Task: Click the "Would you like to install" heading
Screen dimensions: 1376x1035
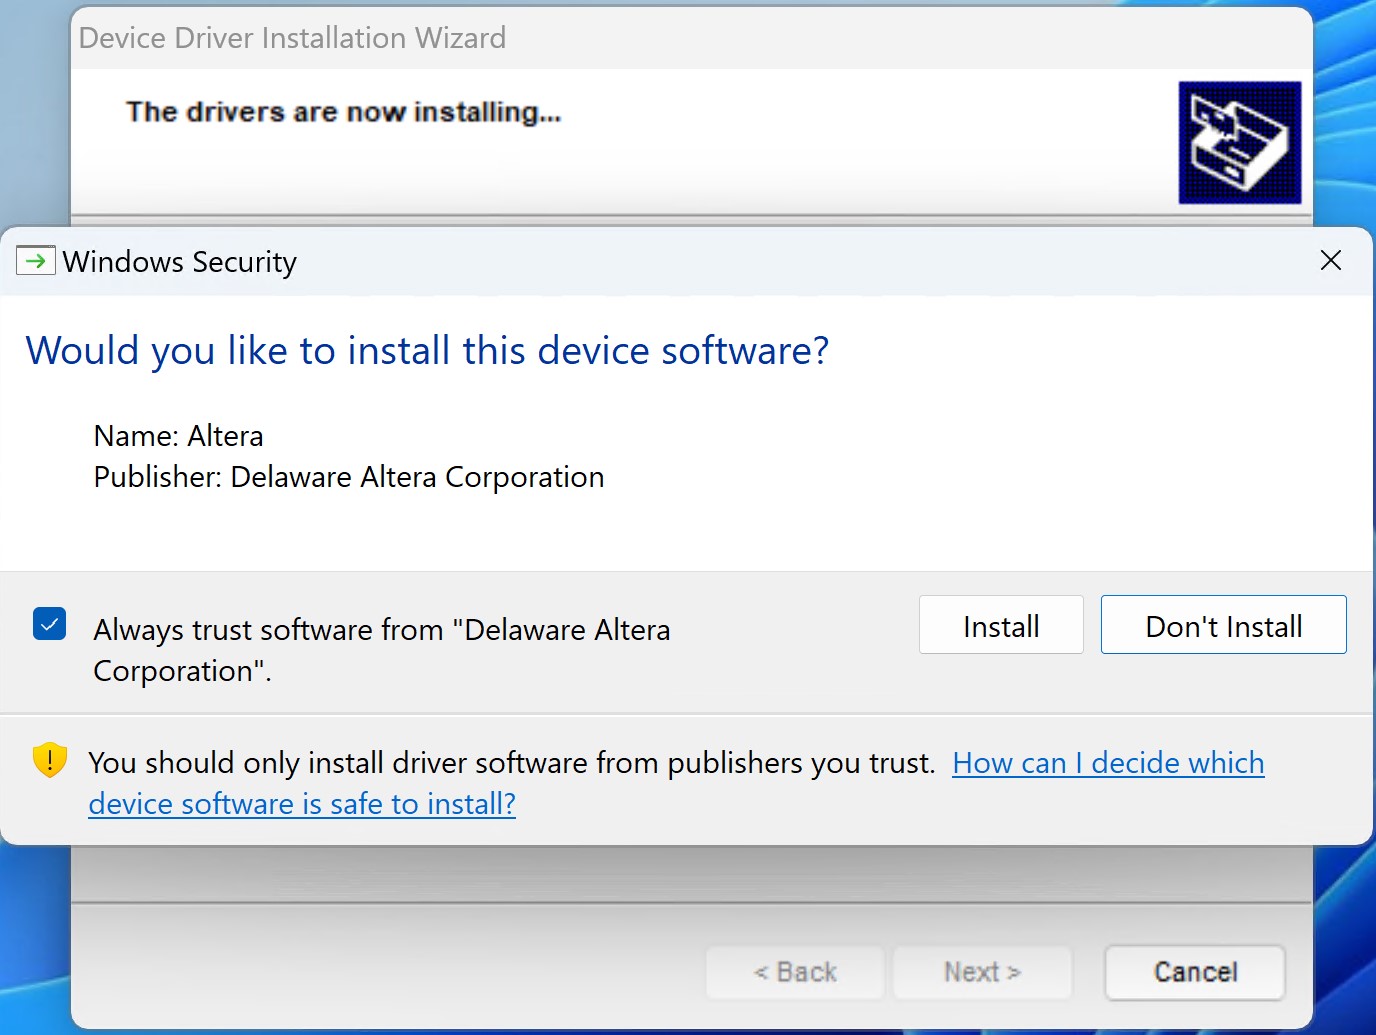Action: pyautogui.click(x=427, y=351)
